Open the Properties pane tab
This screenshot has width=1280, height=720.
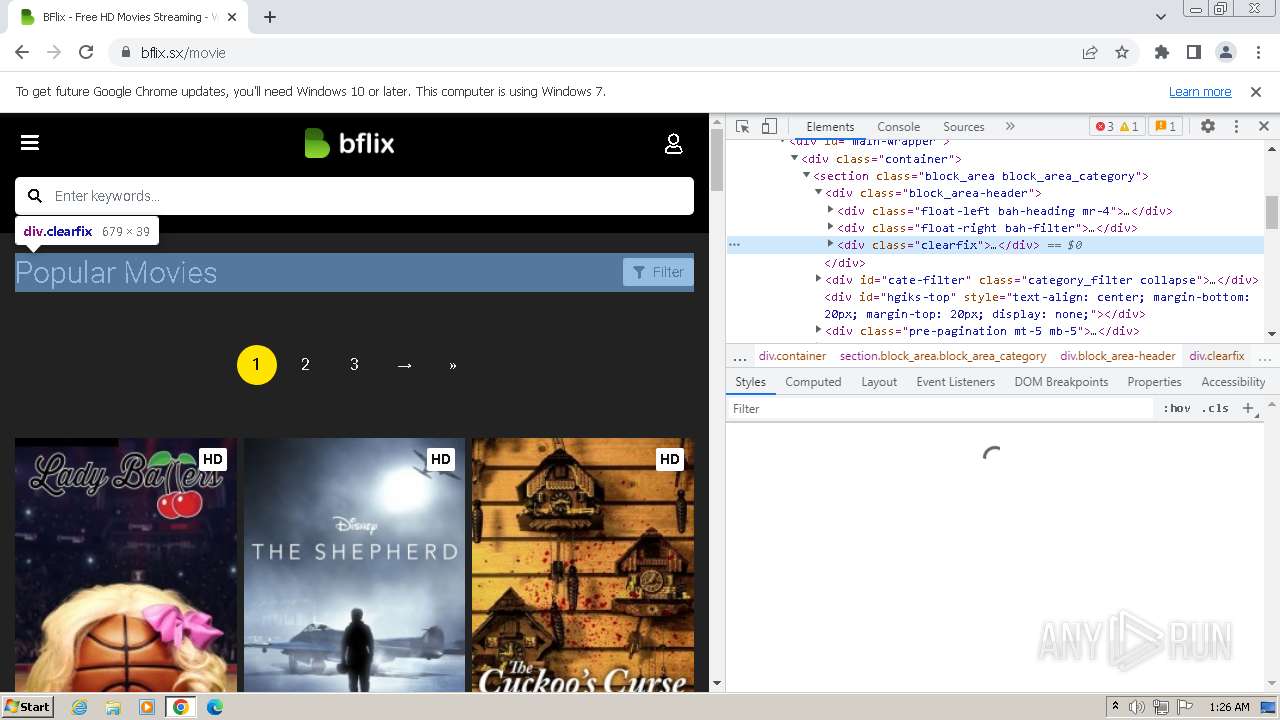[1154, 382]
